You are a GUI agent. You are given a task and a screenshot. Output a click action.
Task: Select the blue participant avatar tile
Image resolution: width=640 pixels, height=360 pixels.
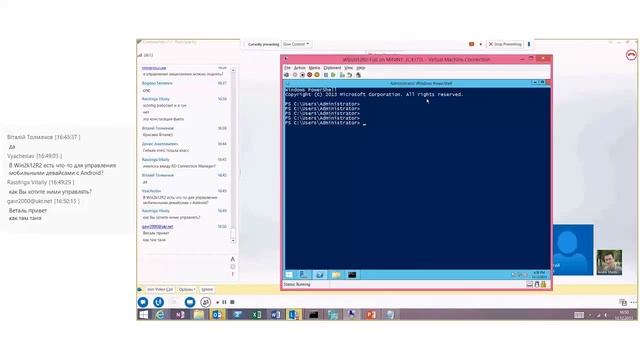pos(573,249)
